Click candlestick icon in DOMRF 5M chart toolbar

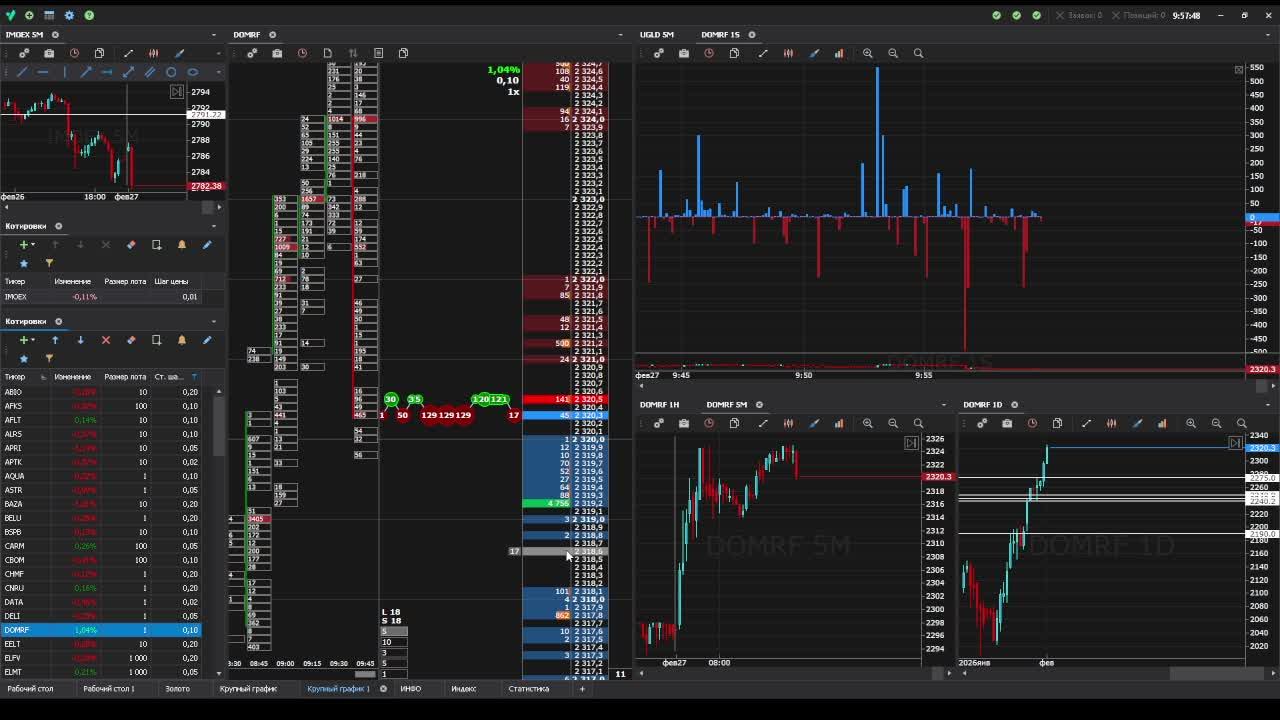click(x=788, y=423)
